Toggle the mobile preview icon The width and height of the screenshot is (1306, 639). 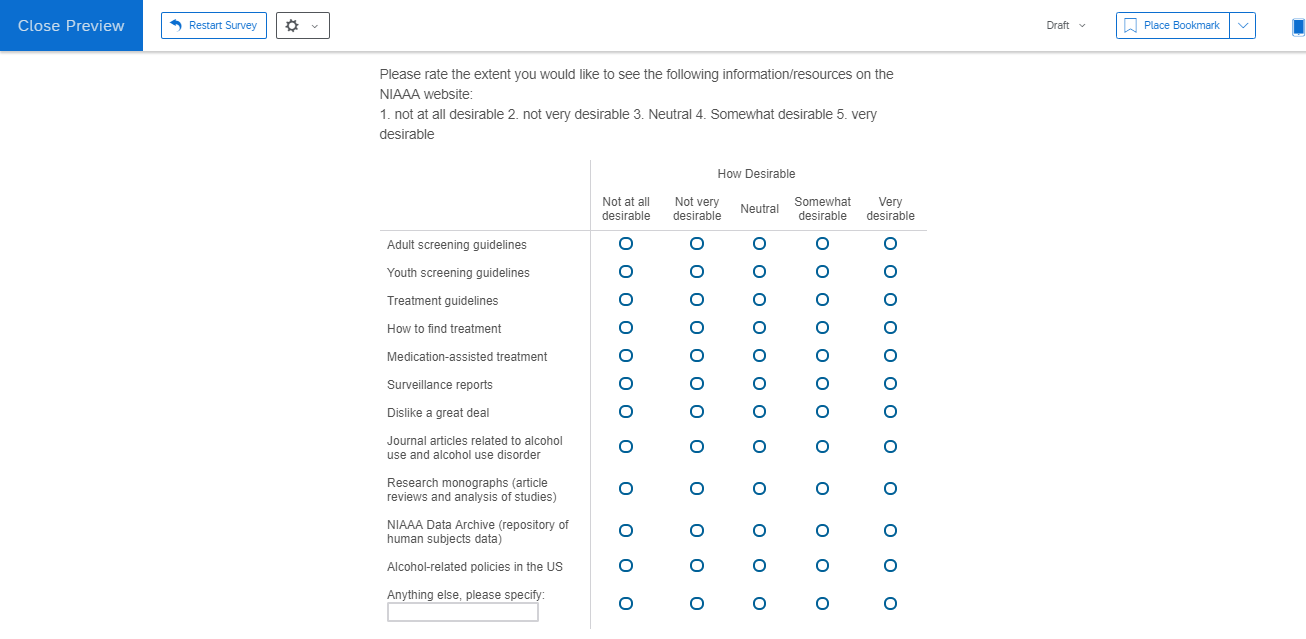1298,27
